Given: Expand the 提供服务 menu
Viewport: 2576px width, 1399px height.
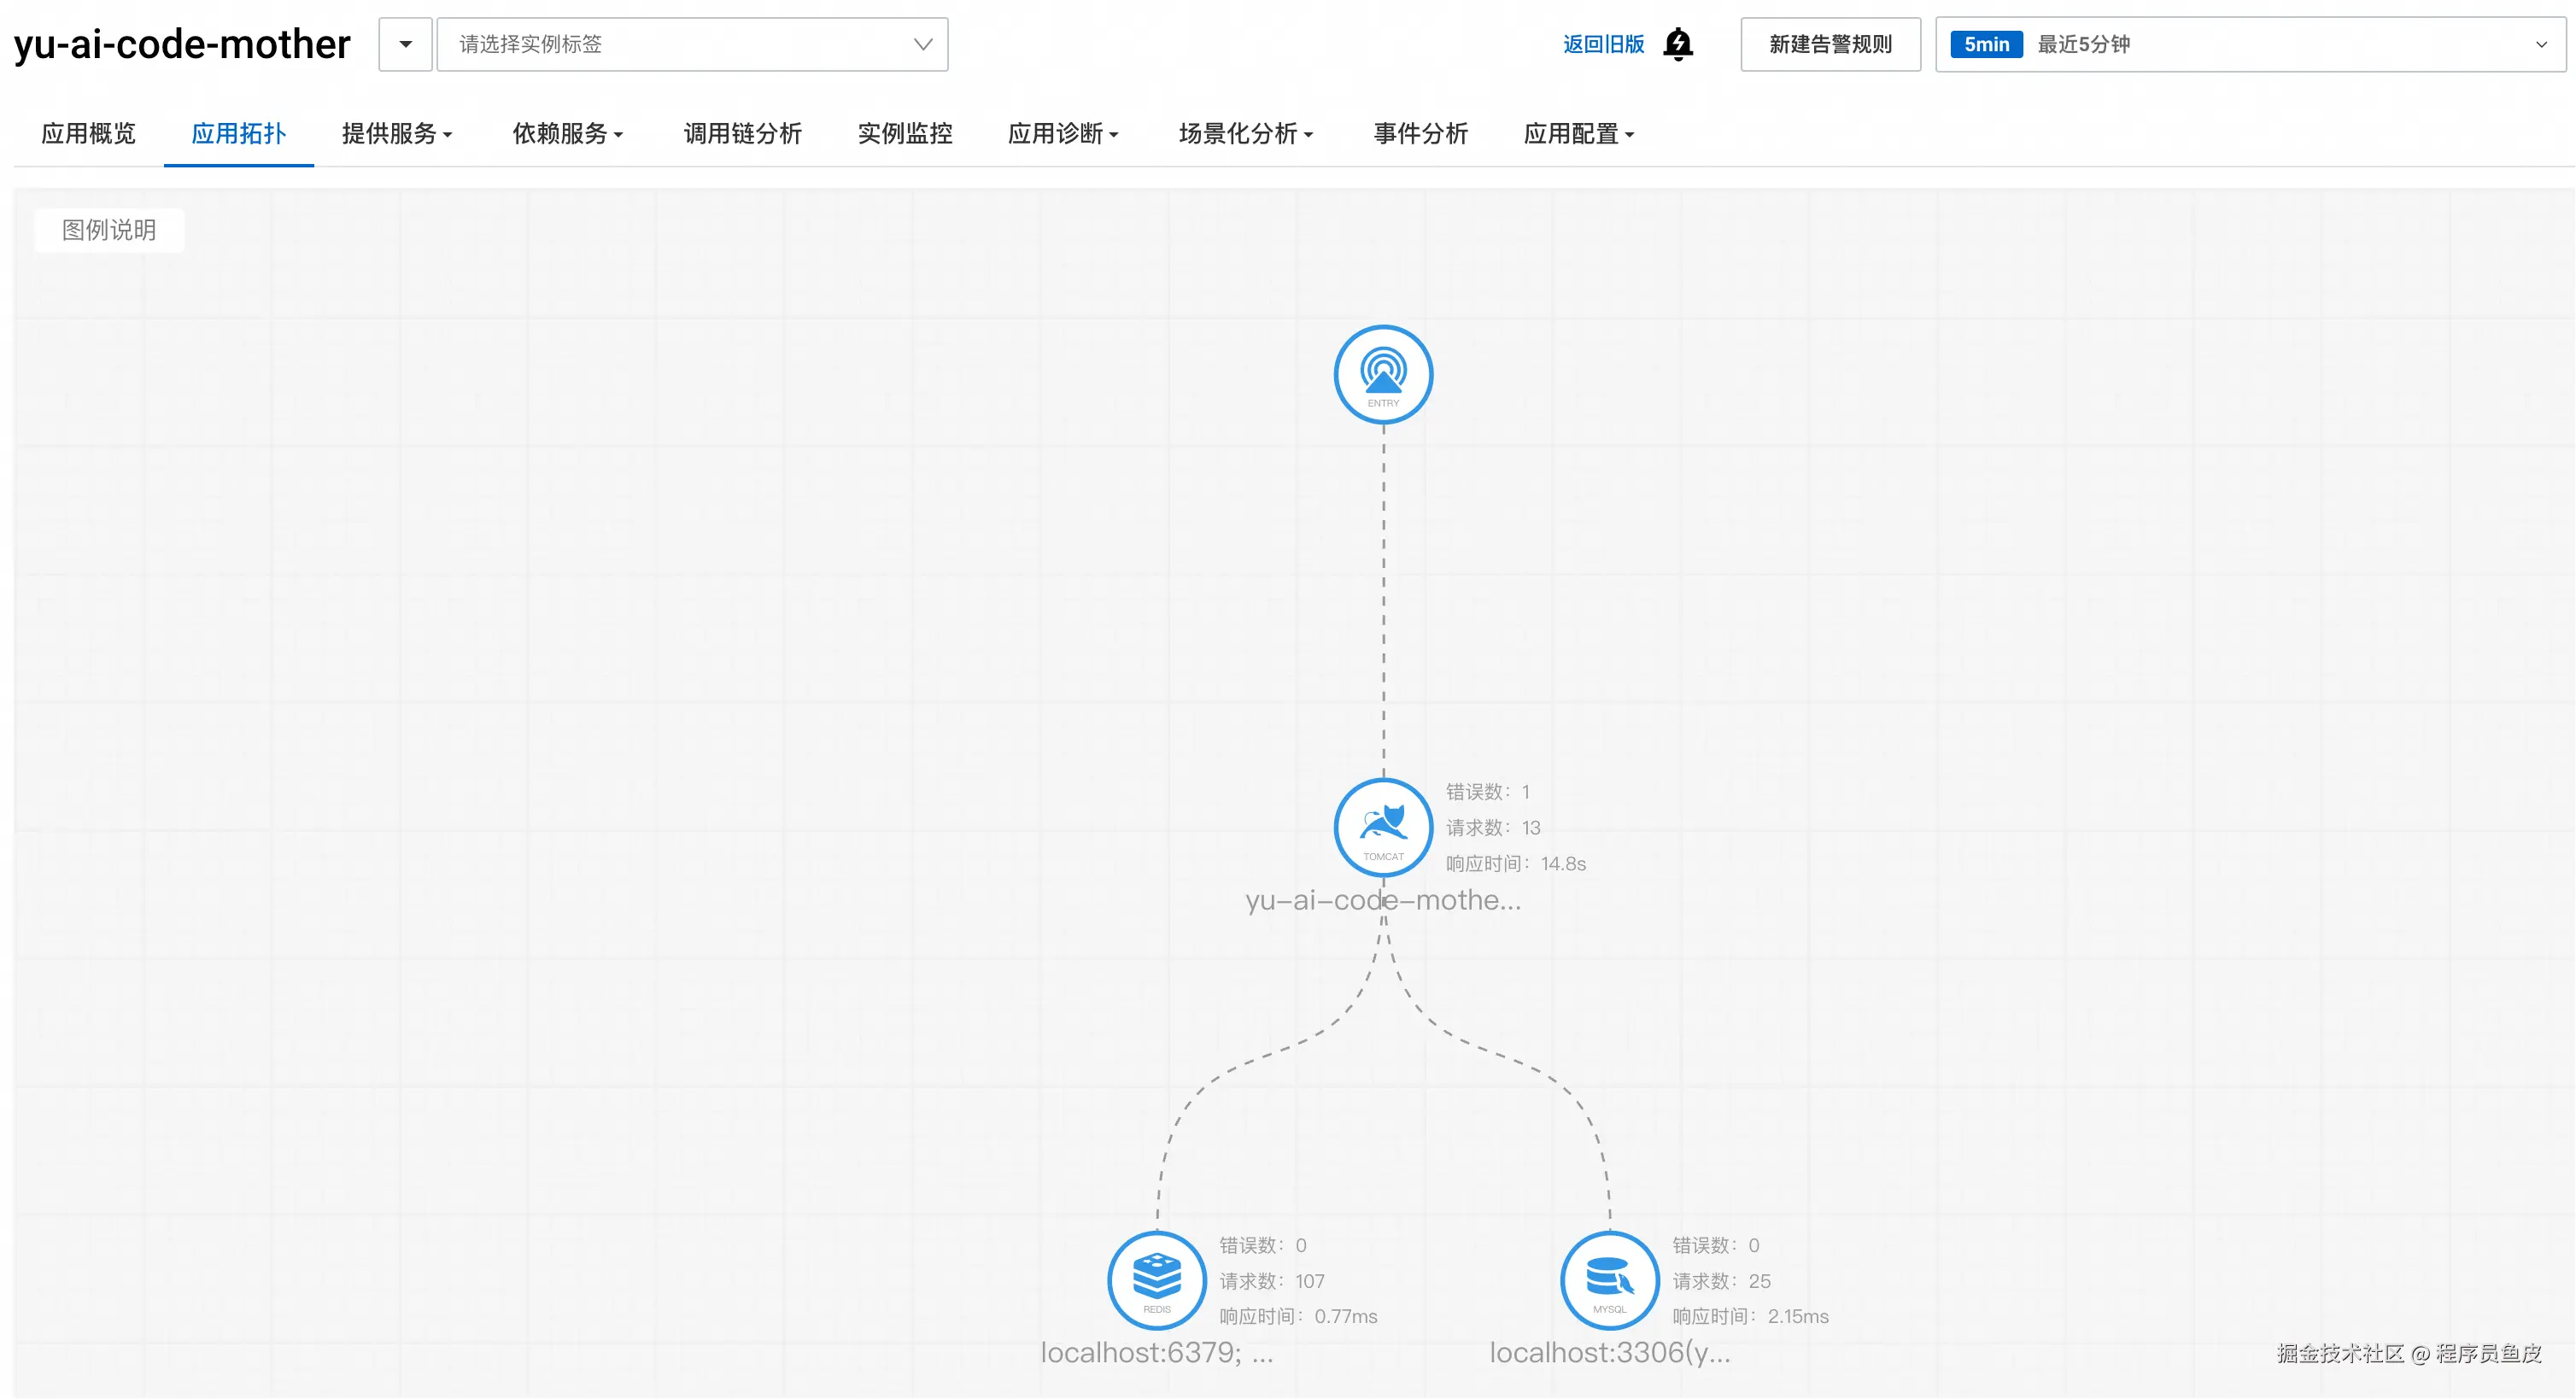Looking at the screenshot, I should point(397,134).
